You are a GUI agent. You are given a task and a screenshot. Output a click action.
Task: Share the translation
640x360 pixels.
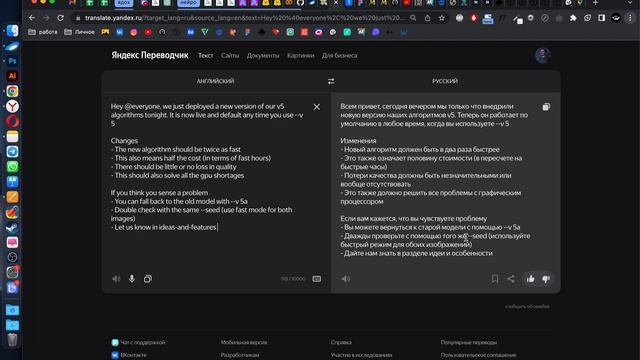[511, 279]
